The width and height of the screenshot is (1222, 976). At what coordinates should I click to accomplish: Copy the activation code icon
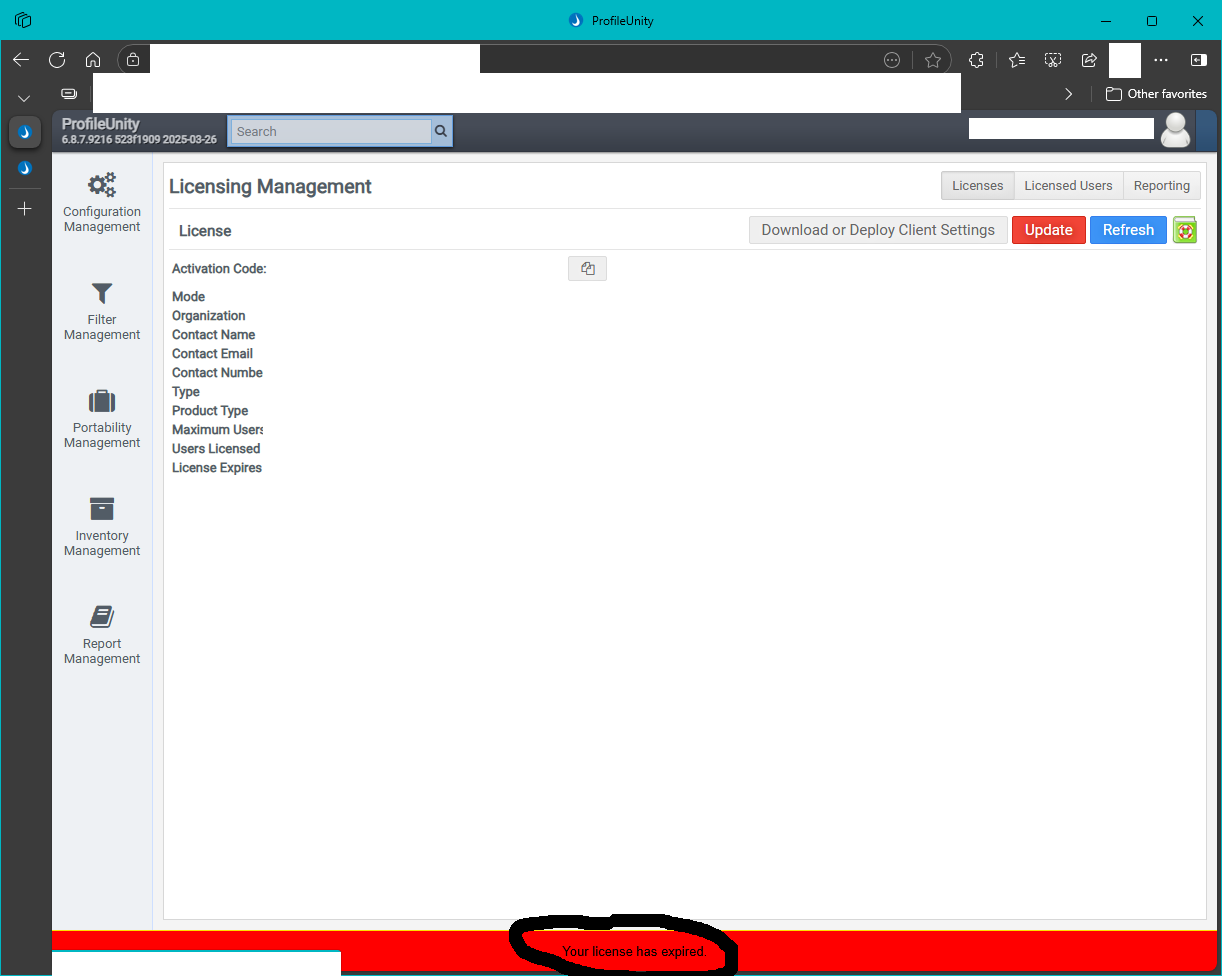click(588, 268)
